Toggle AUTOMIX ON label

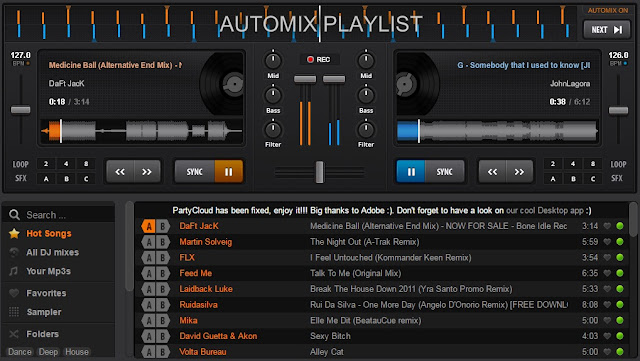608,11
